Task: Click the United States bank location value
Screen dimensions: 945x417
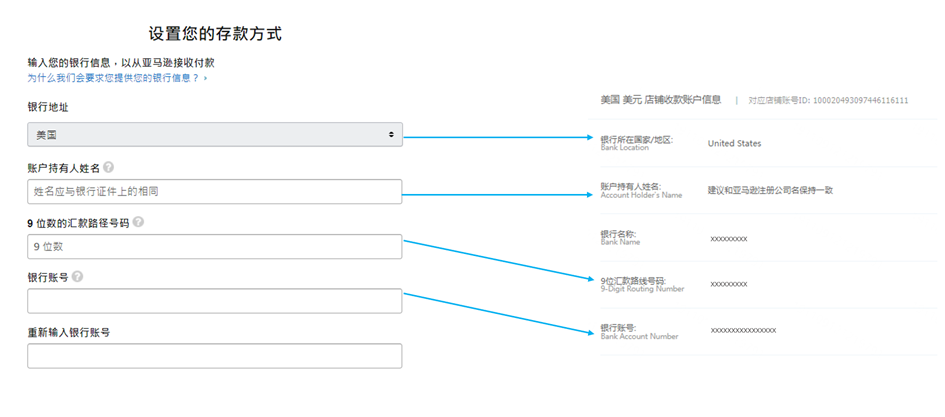Action: click(x=734, y=144)
